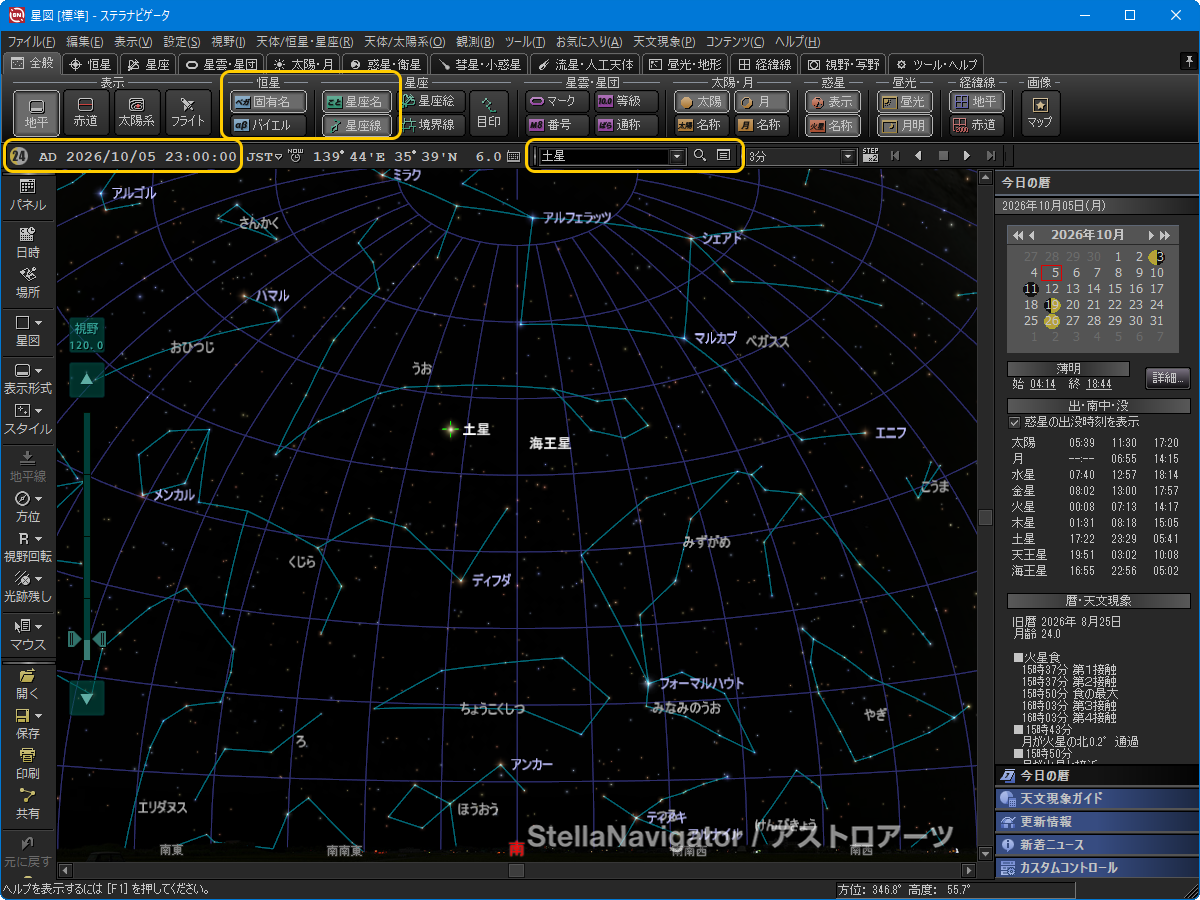This screenshot has width=1200, height=900.
Task: Click the 場所 location sidebar icon
Action: 28,283
